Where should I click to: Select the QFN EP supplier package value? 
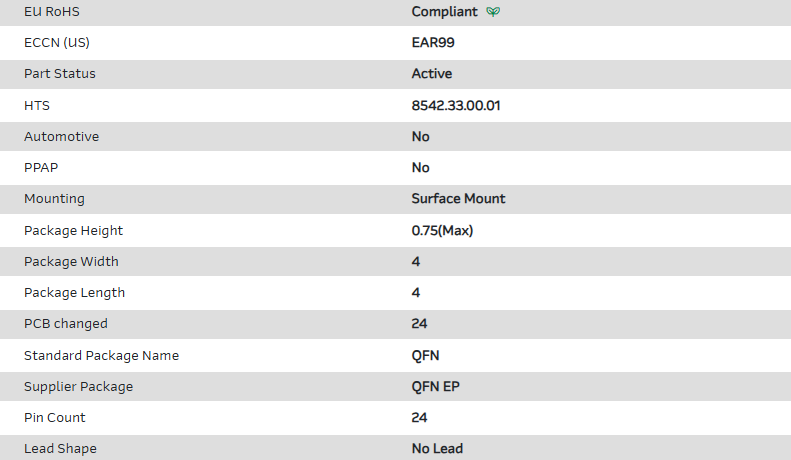pos(435,386)
